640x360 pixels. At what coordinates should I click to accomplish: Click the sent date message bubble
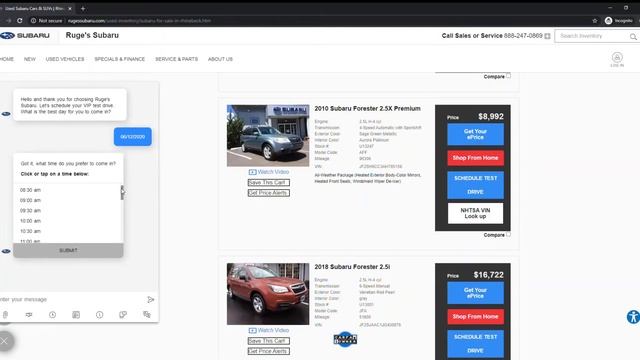133,137
